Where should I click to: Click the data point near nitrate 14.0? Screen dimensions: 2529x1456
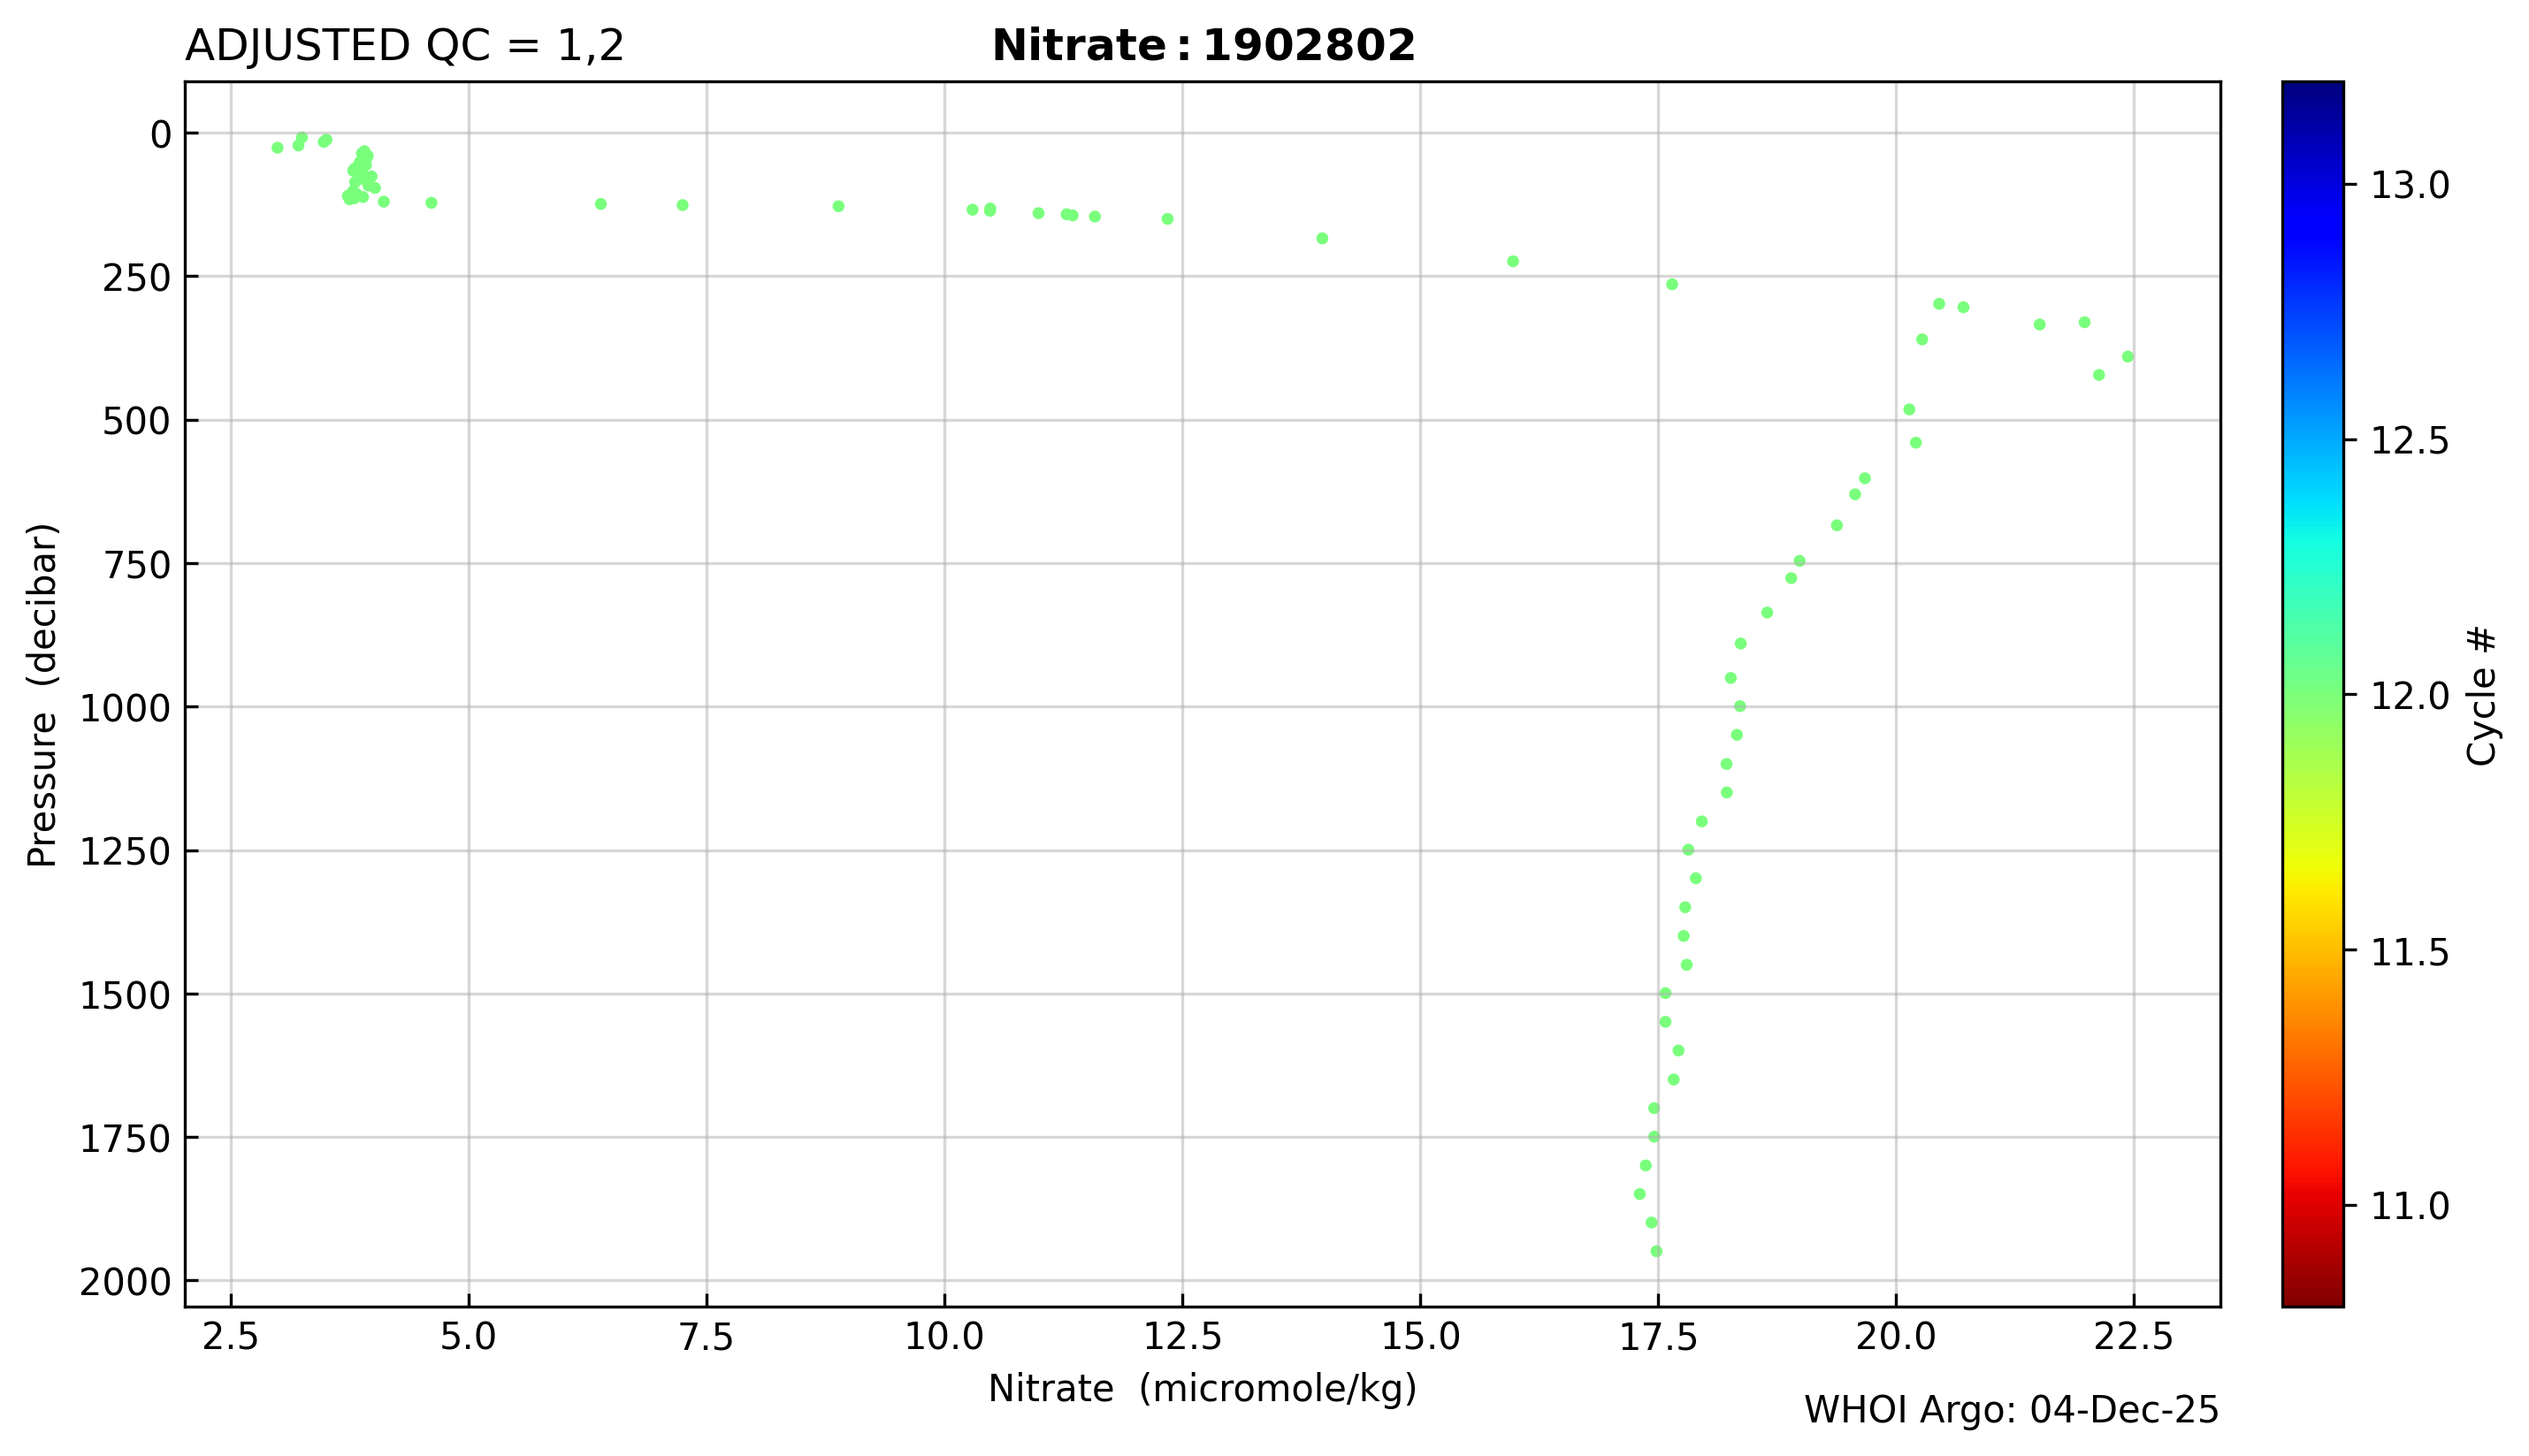pos(1322,238)
